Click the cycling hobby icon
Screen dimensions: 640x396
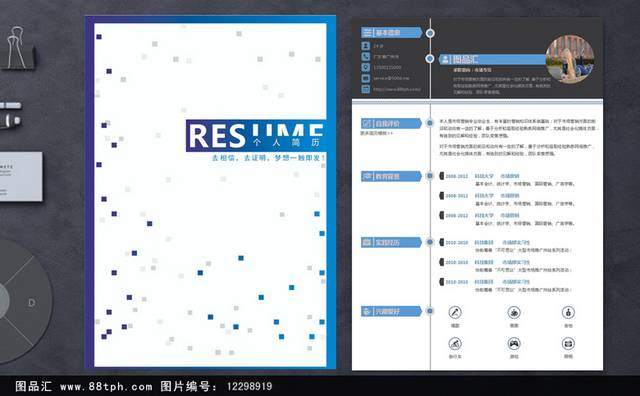coord(455,344)
